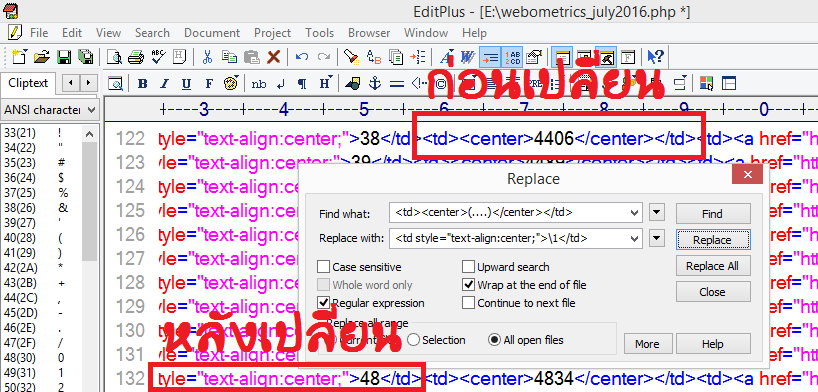Click the Undo arrow icon
This screenshot has height=392, width=818.
pos(302,57)
